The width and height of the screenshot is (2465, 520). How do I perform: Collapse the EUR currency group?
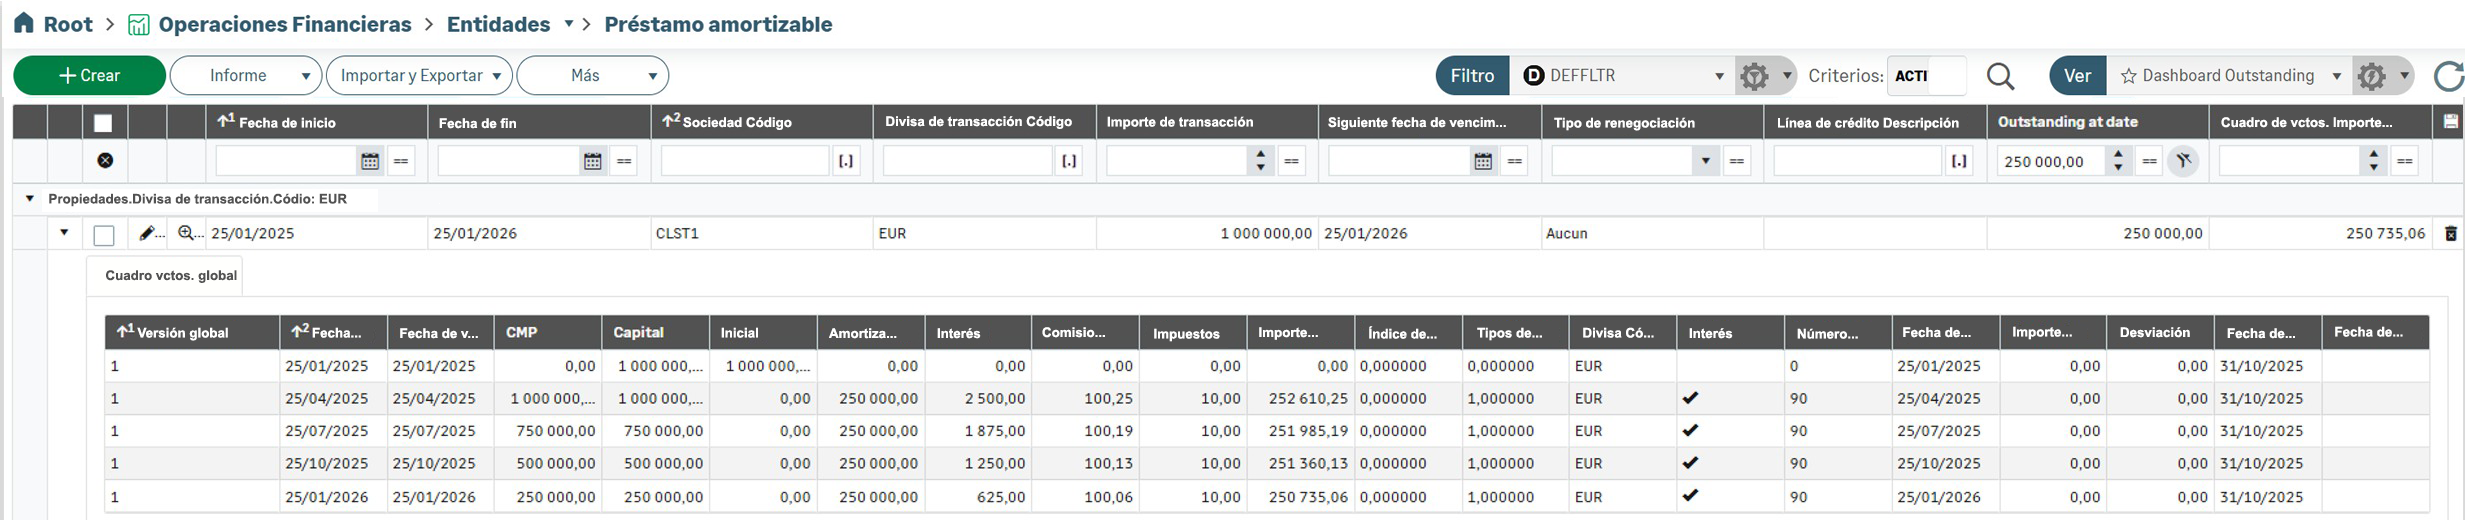(x=30, y=199)
